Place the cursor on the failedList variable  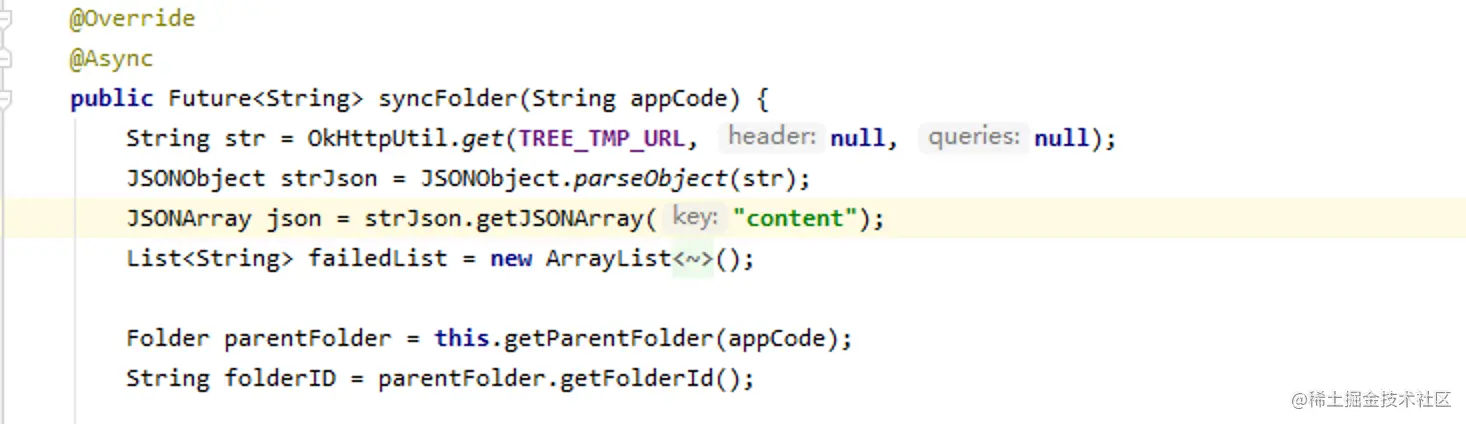[377, 259]
